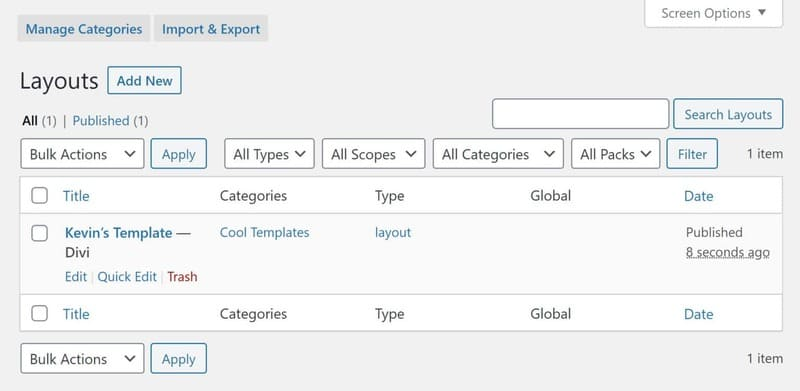Screen dimensions: 800x391
Task: Sort layouts by the Date column header
Action: tap(698, 196)
